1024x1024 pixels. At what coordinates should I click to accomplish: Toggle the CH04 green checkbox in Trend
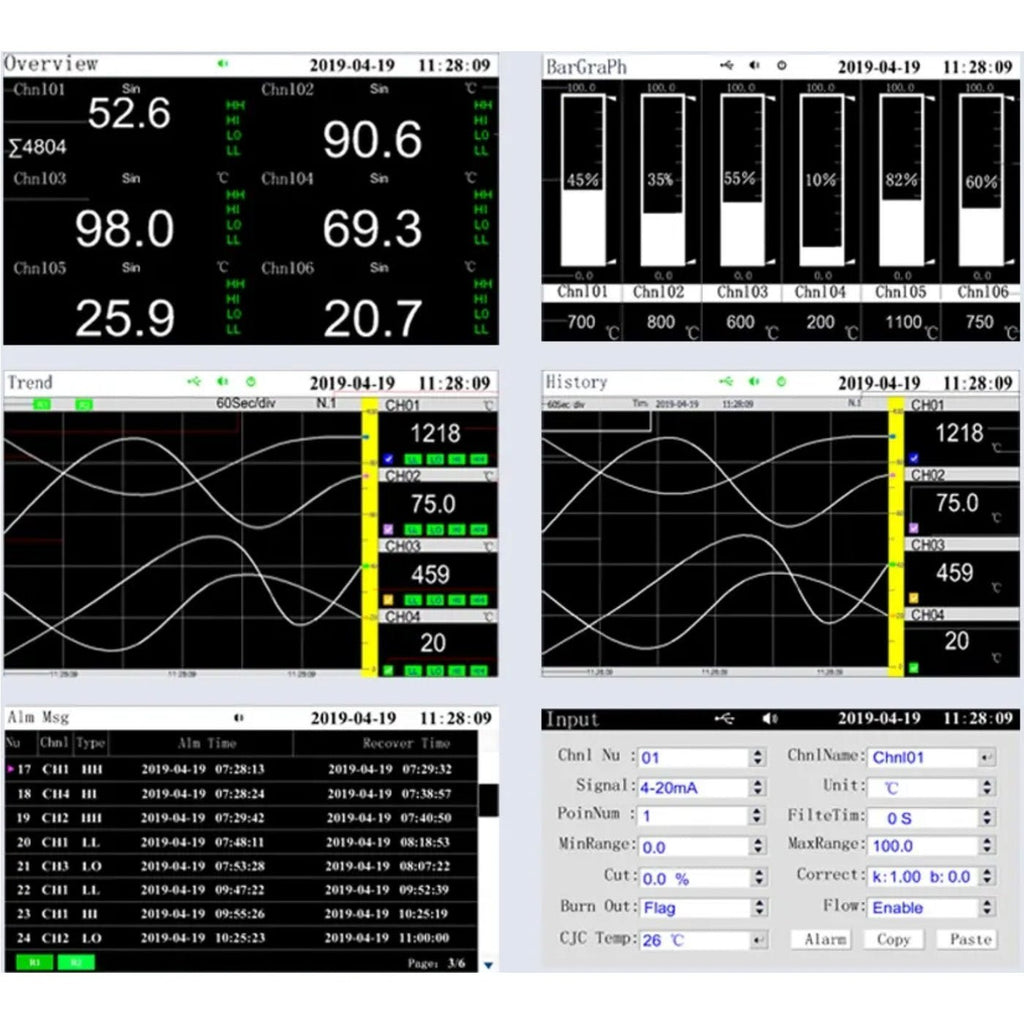389,670
